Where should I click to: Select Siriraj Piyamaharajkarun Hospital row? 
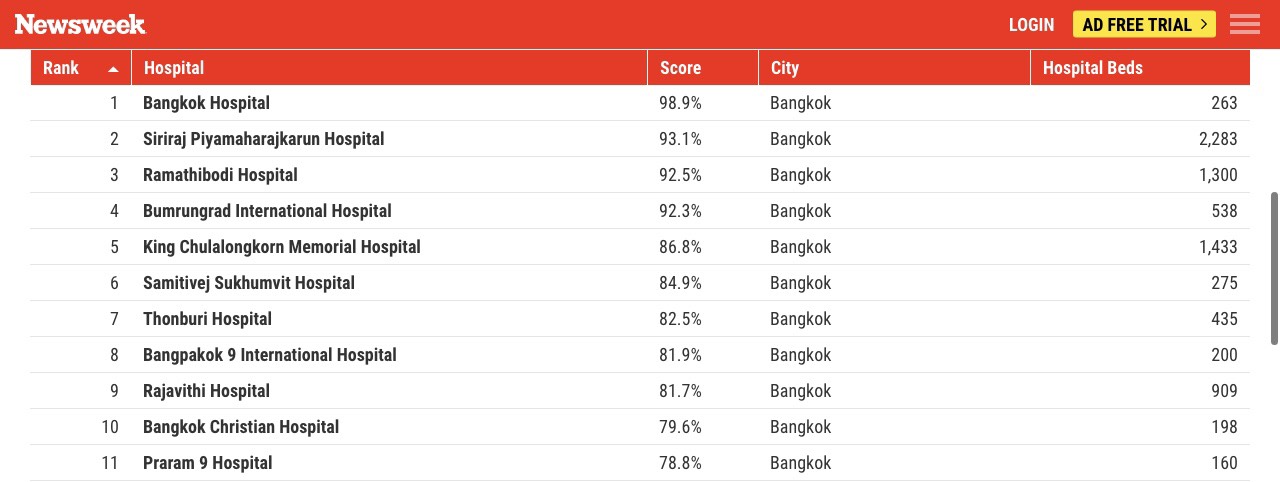[263, 139]
